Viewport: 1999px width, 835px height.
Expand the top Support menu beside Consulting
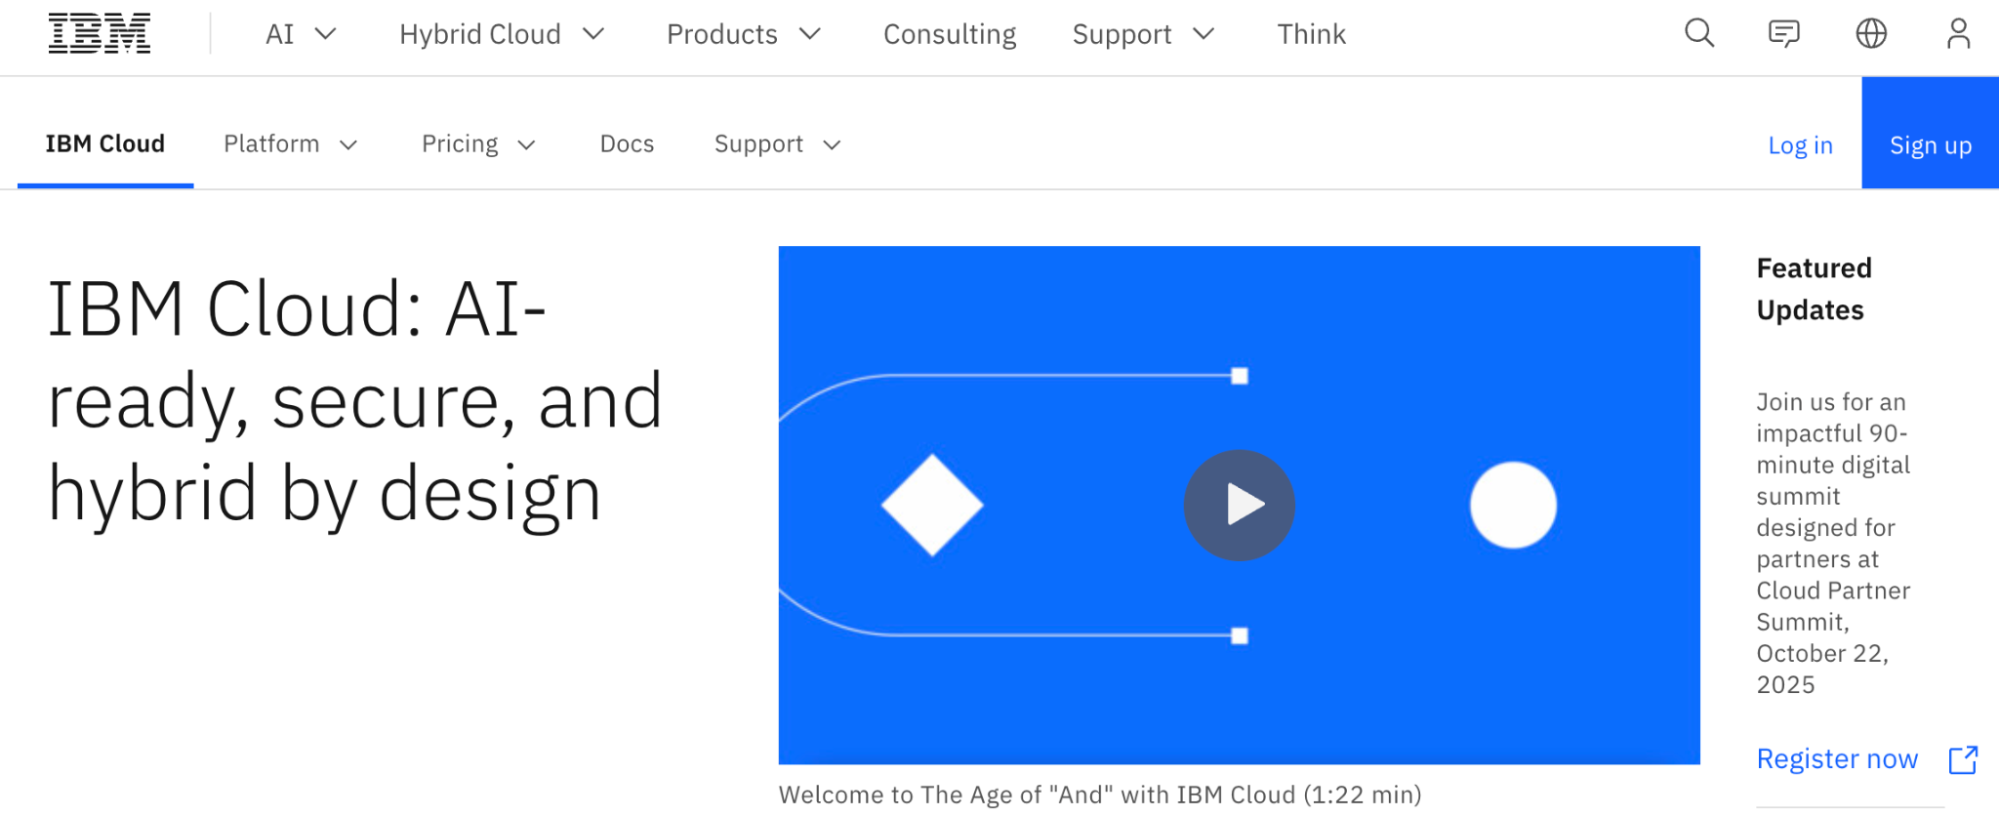[1143, 34]
